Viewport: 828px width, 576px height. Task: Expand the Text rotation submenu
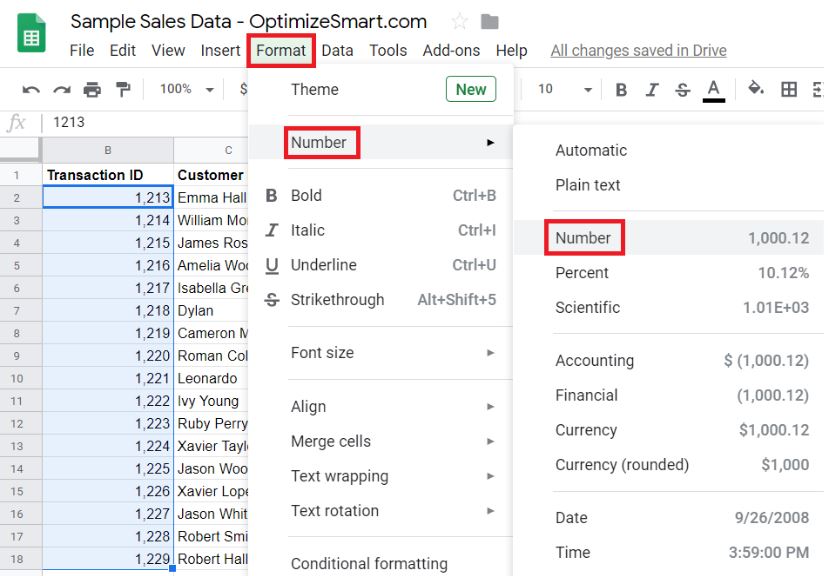(x=380, y=511)
